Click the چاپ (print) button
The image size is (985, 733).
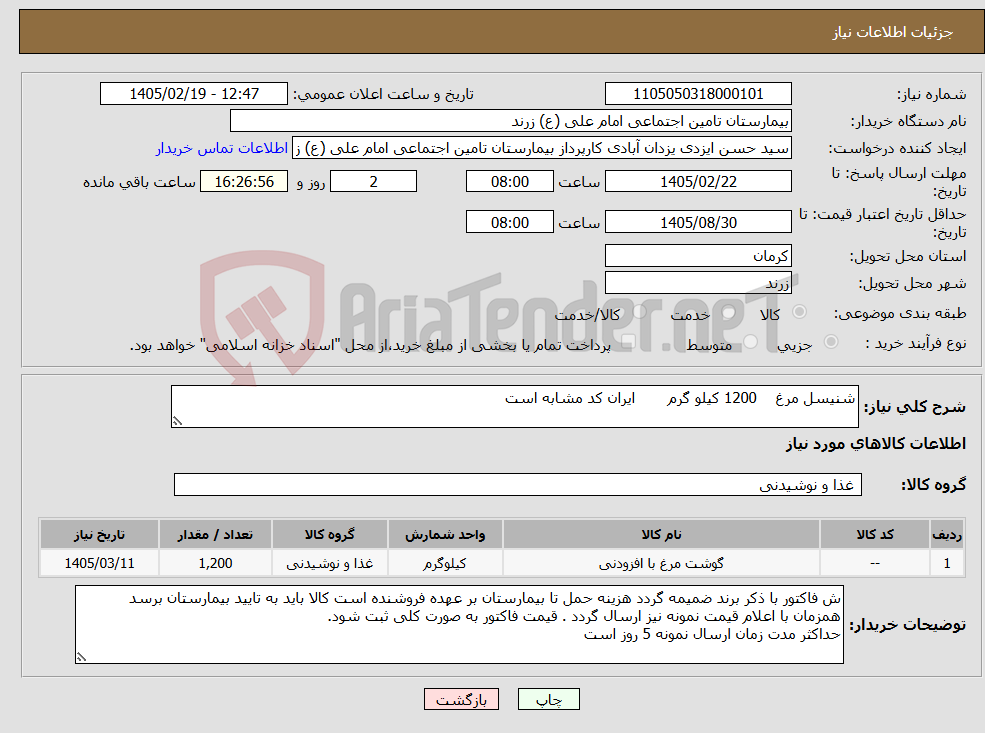coord(548,699)
